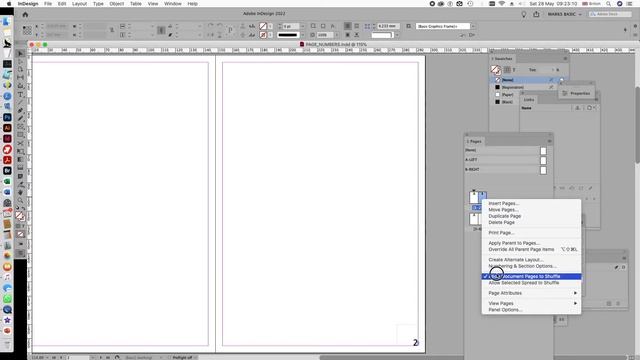Expand the View Pages submenu
Image resolution: width=640 pixels, height=360 pixels.
click(x=531, y=304)
